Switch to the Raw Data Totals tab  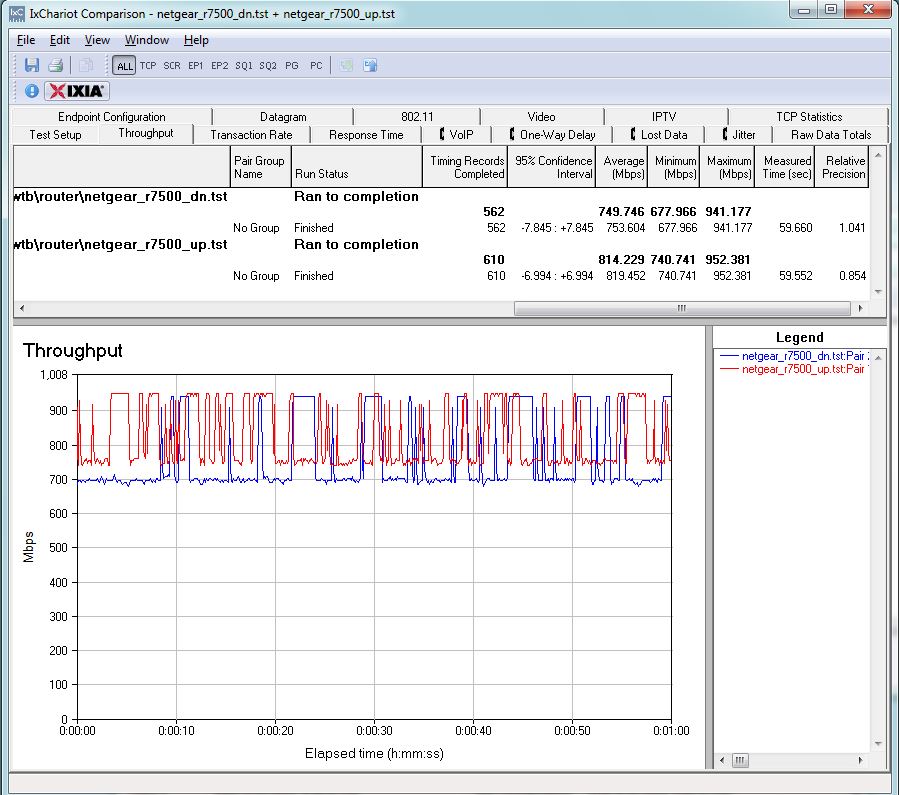(x=831, y=135)
